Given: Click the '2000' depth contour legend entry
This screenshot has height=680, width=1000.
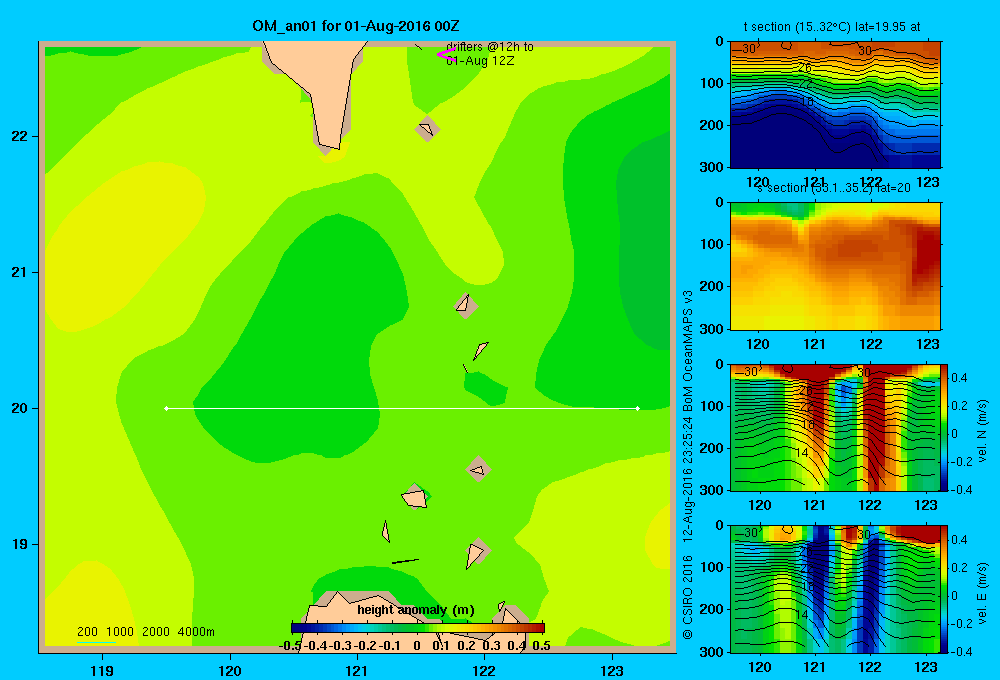Looking at the screenshot, I should 156,632.
